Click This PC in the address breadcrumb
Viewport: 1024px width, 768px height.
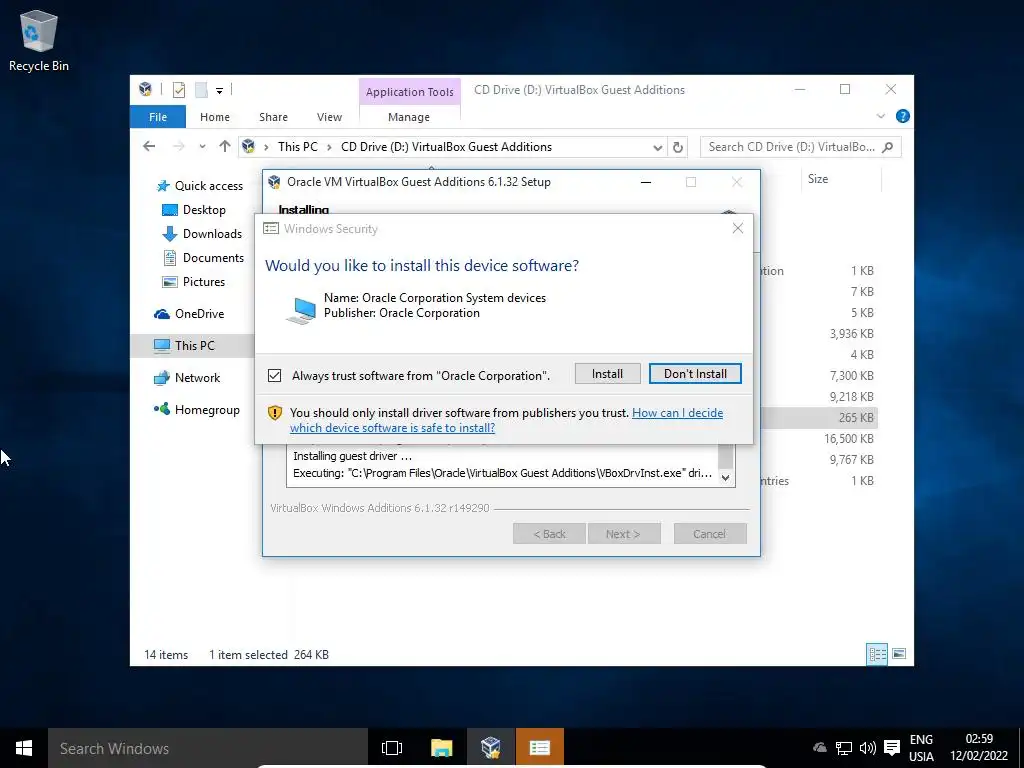[x=298, y=147]
